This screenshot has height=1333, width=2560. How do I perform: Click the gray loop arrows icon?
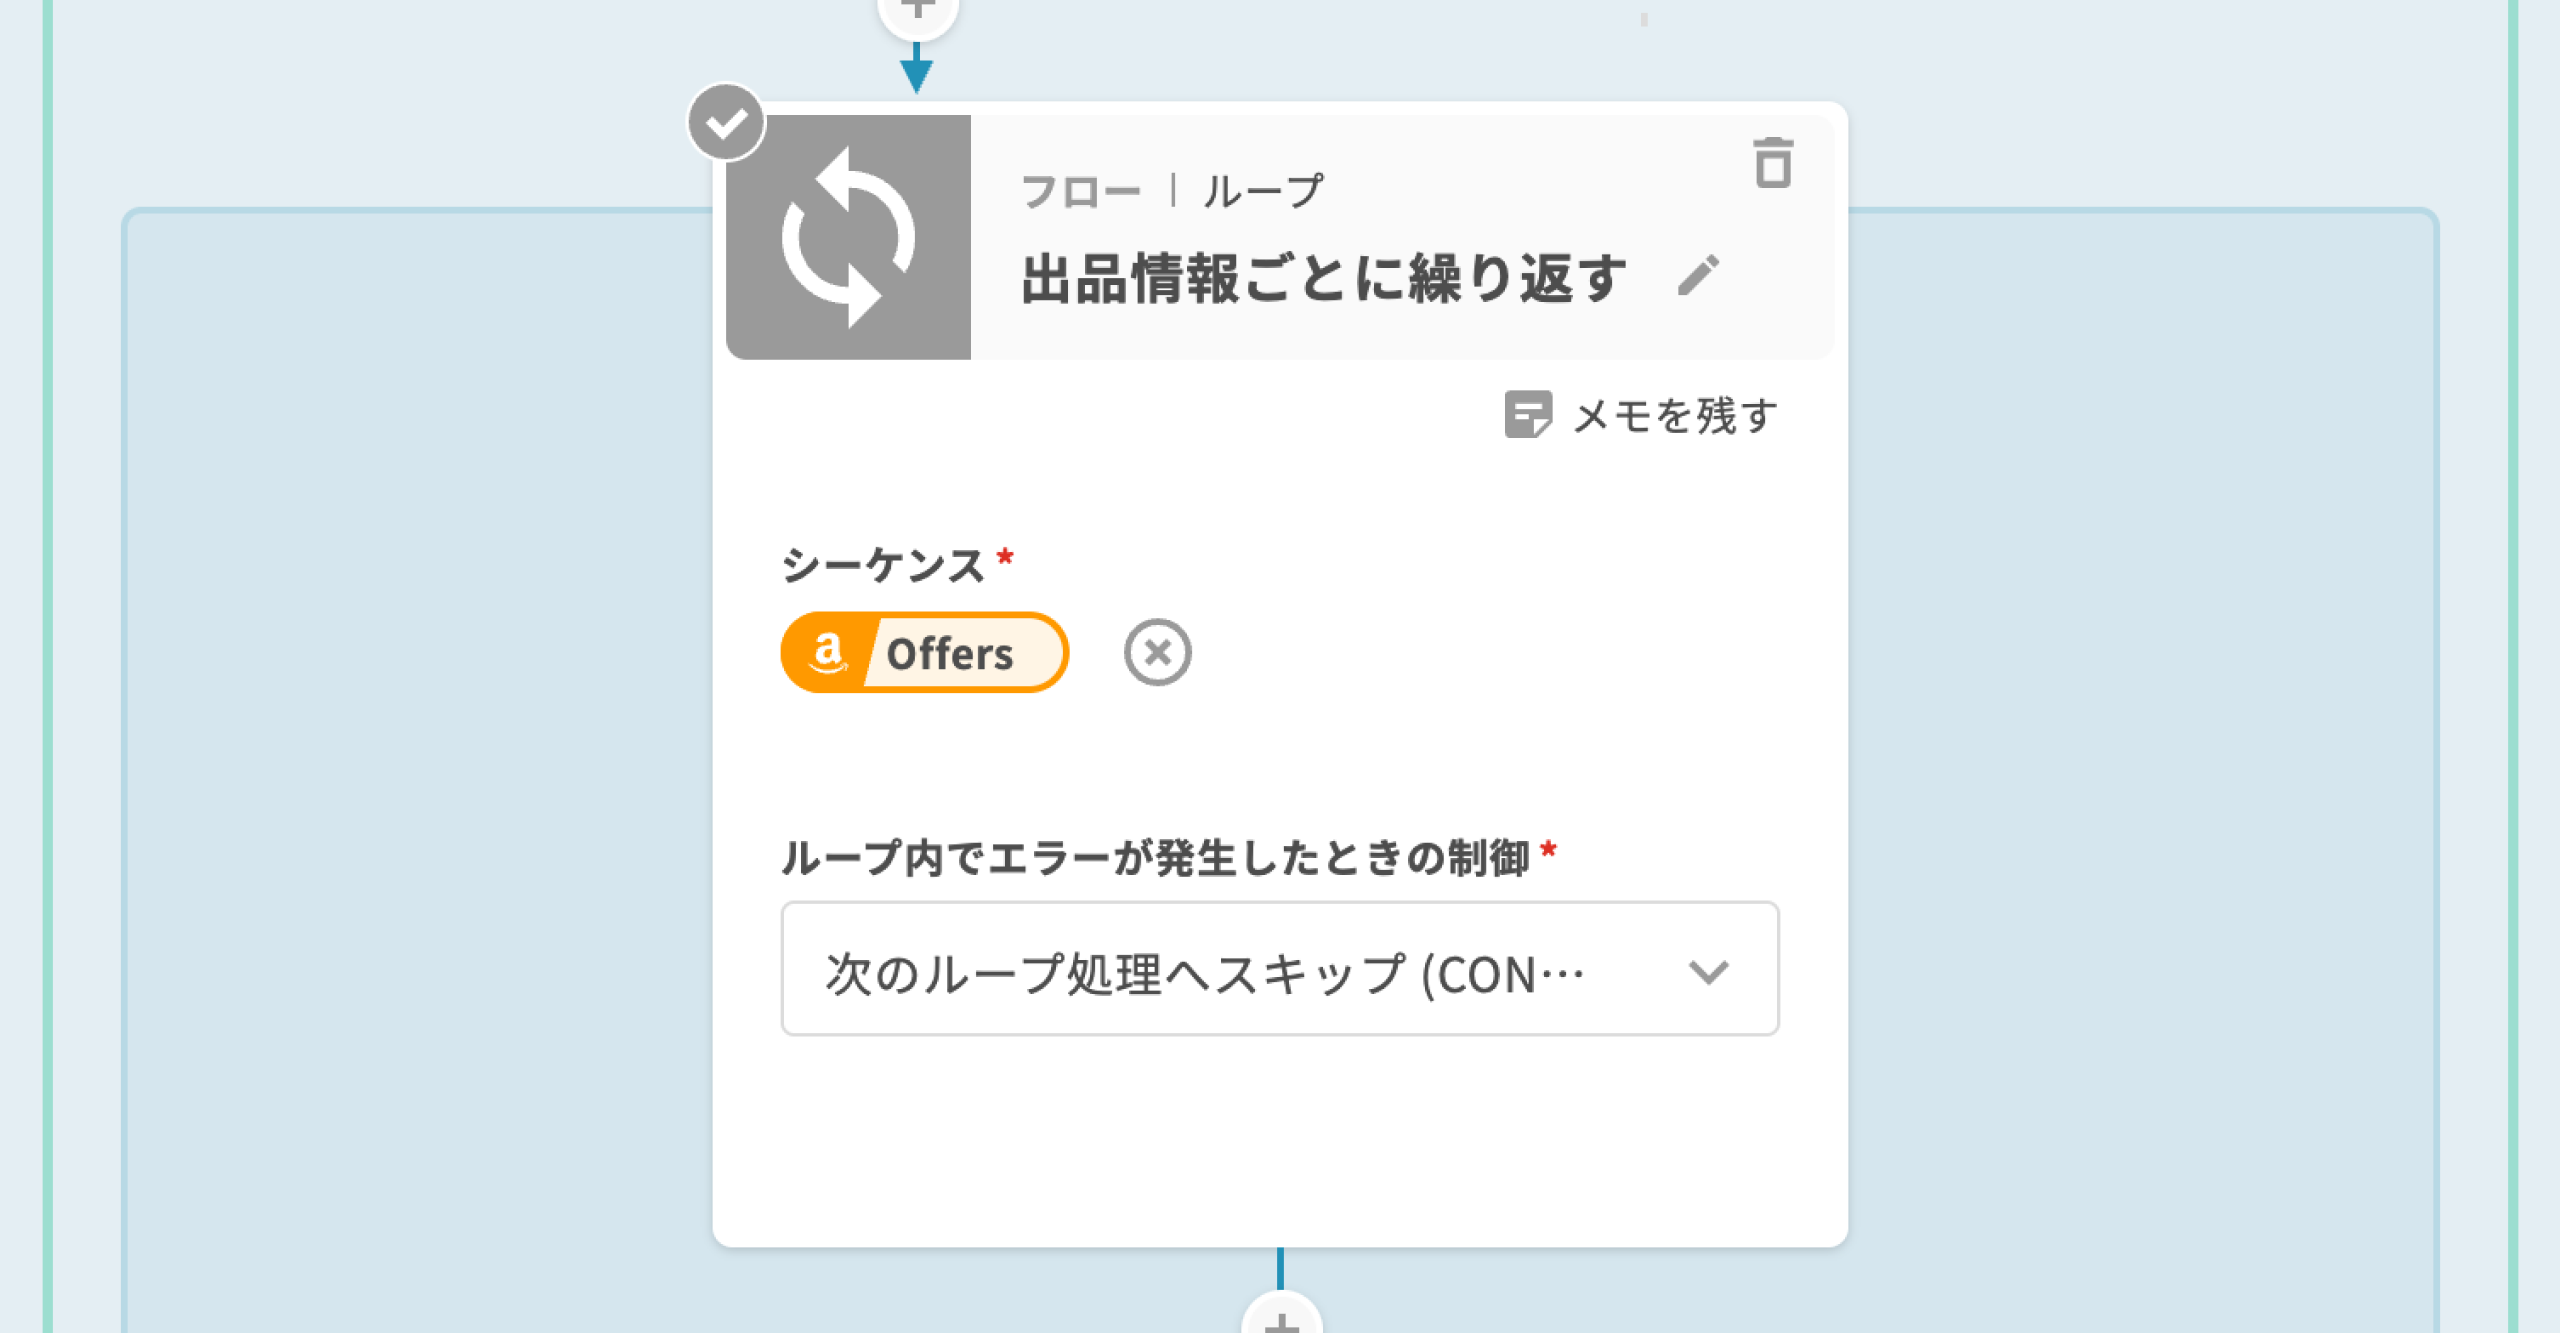click(x=848, y=237)
